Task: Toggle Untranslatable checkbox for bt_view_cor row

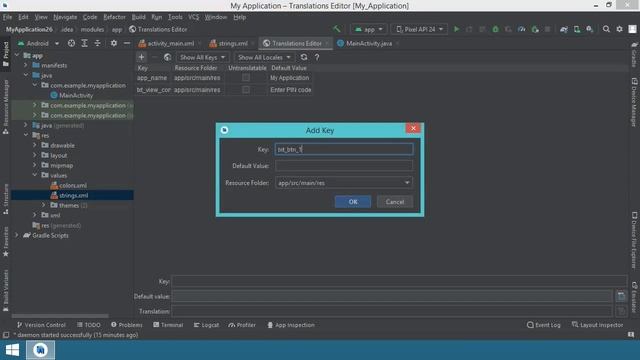Action: click(246, 89)
